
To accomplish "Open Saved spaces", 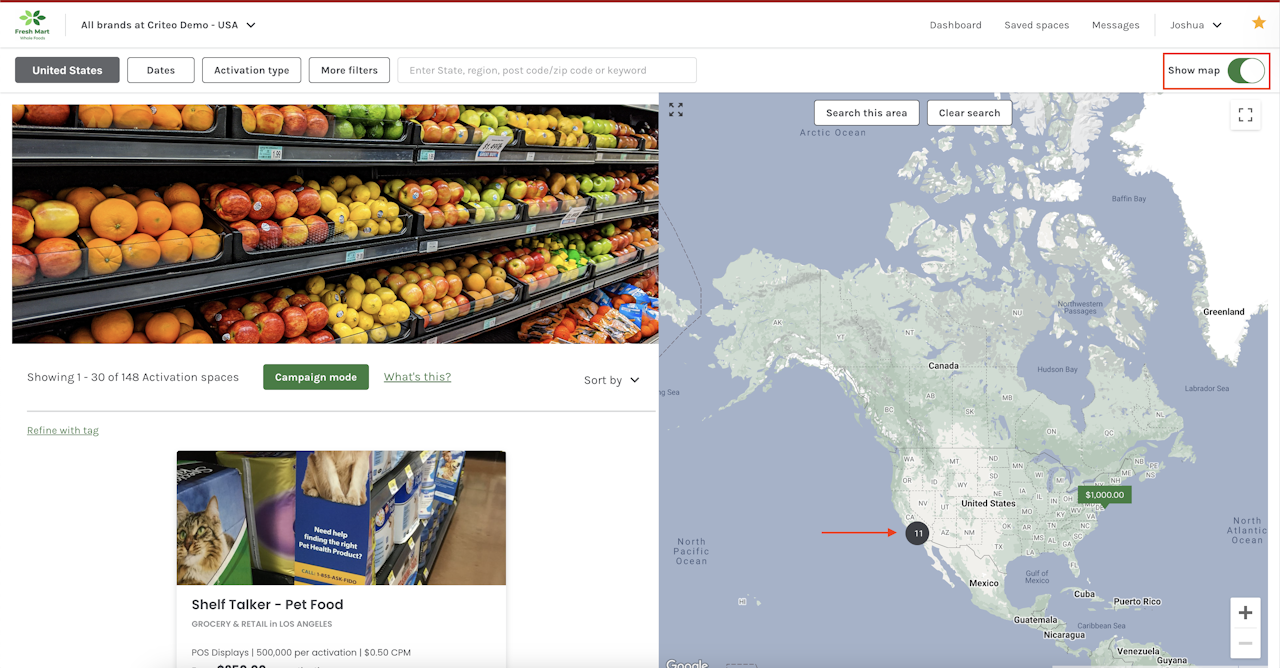I will pos(1036,25).
